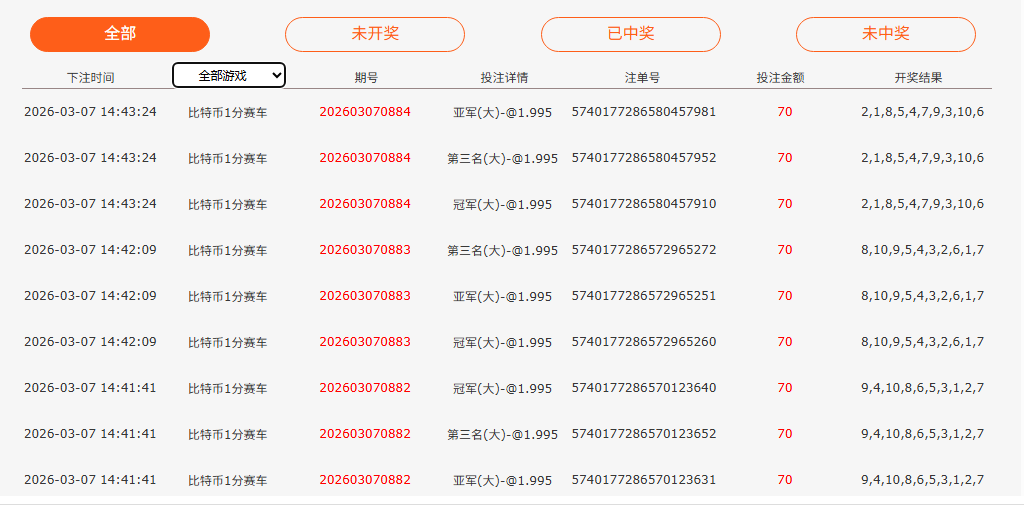Click order number 5740177286580457910

(x=644, y=204)
